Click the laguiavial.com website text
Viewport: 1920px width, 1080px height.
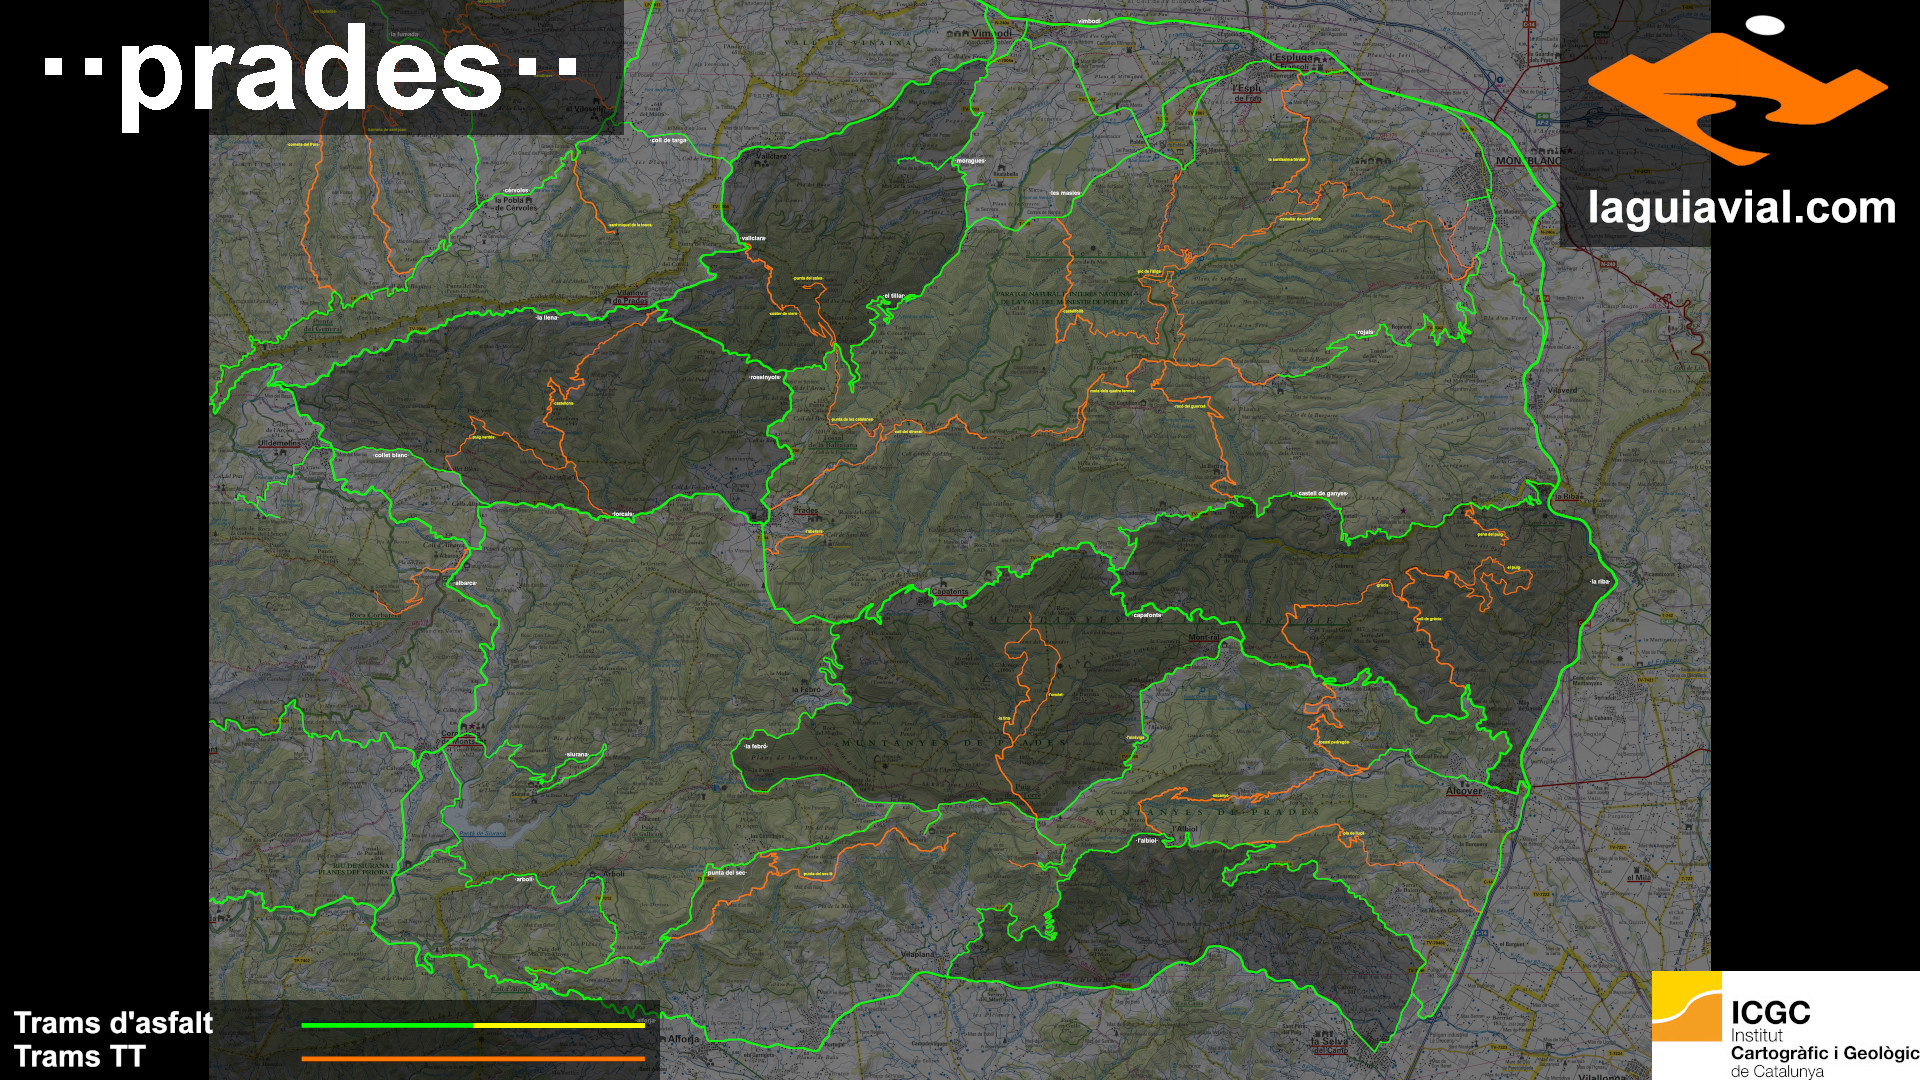(x=1741, y=208)
